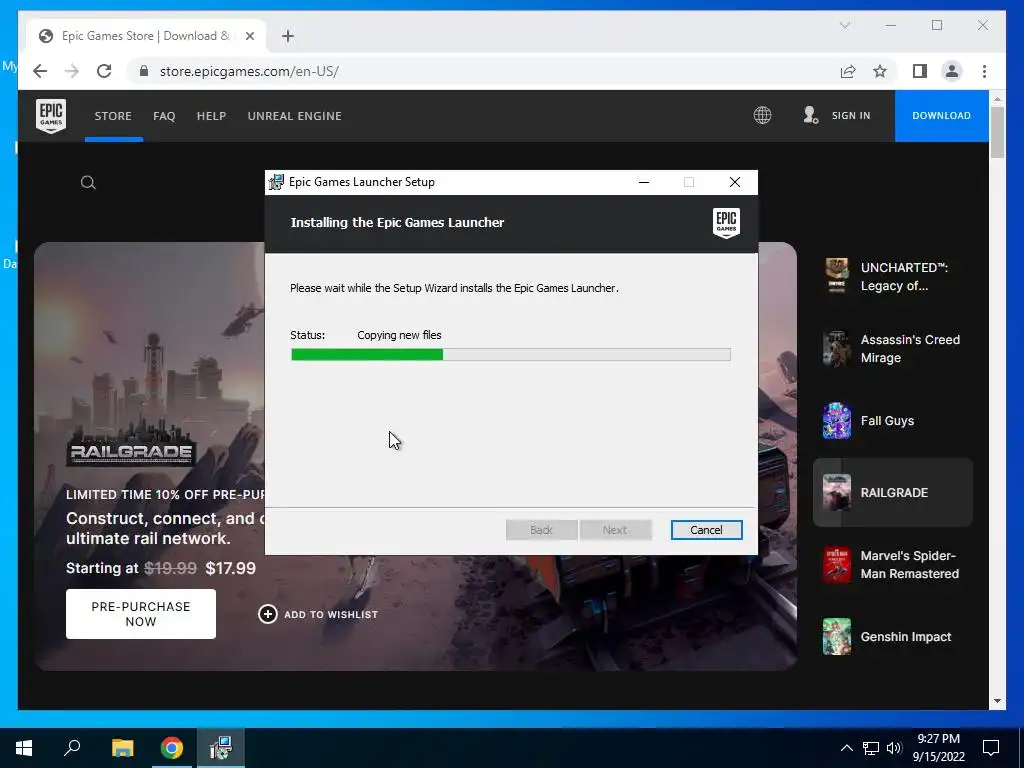Click Chrome forward arrow
Viewport: 1024px width, 768px height.
pos(72,71)
